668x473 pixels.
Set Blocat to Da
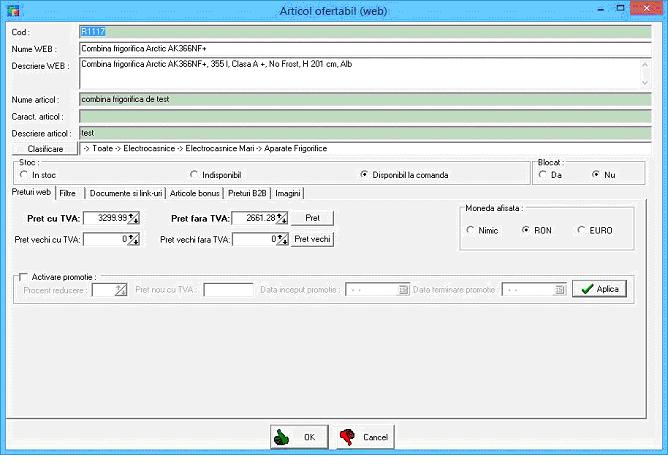[x=543, y=174]
